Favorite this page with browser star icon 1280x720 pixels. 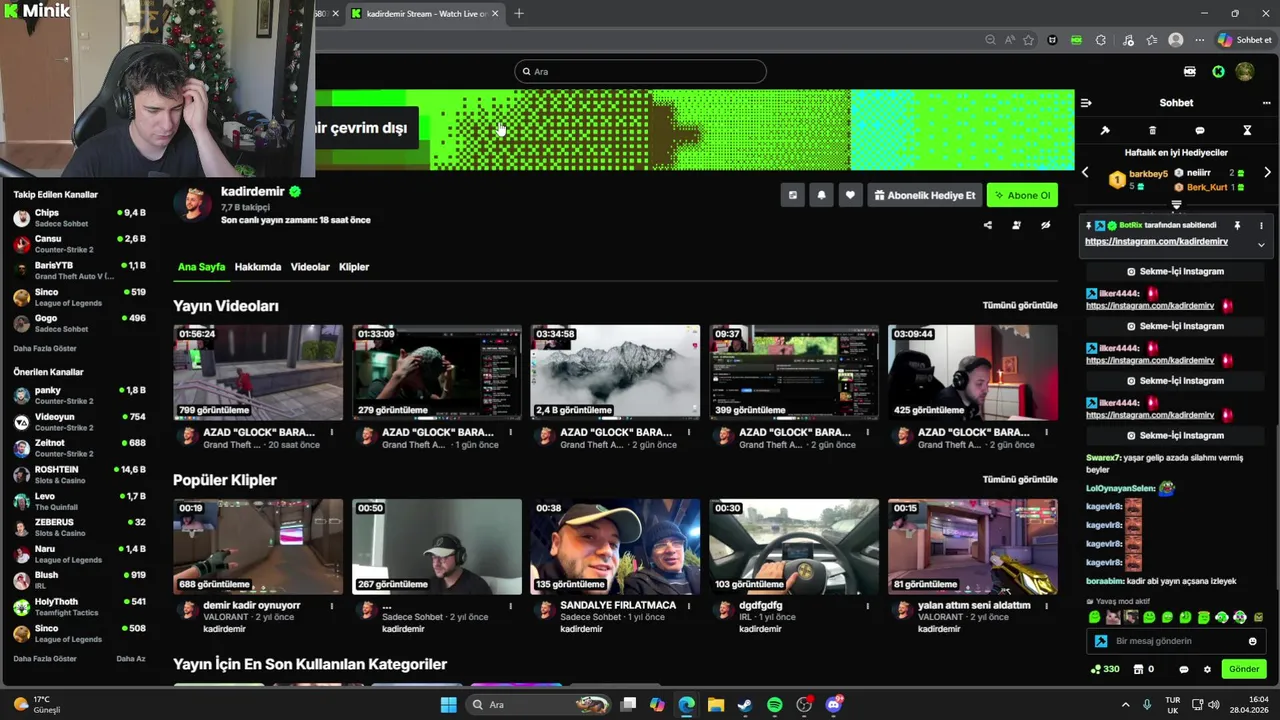coord(1028,40)
